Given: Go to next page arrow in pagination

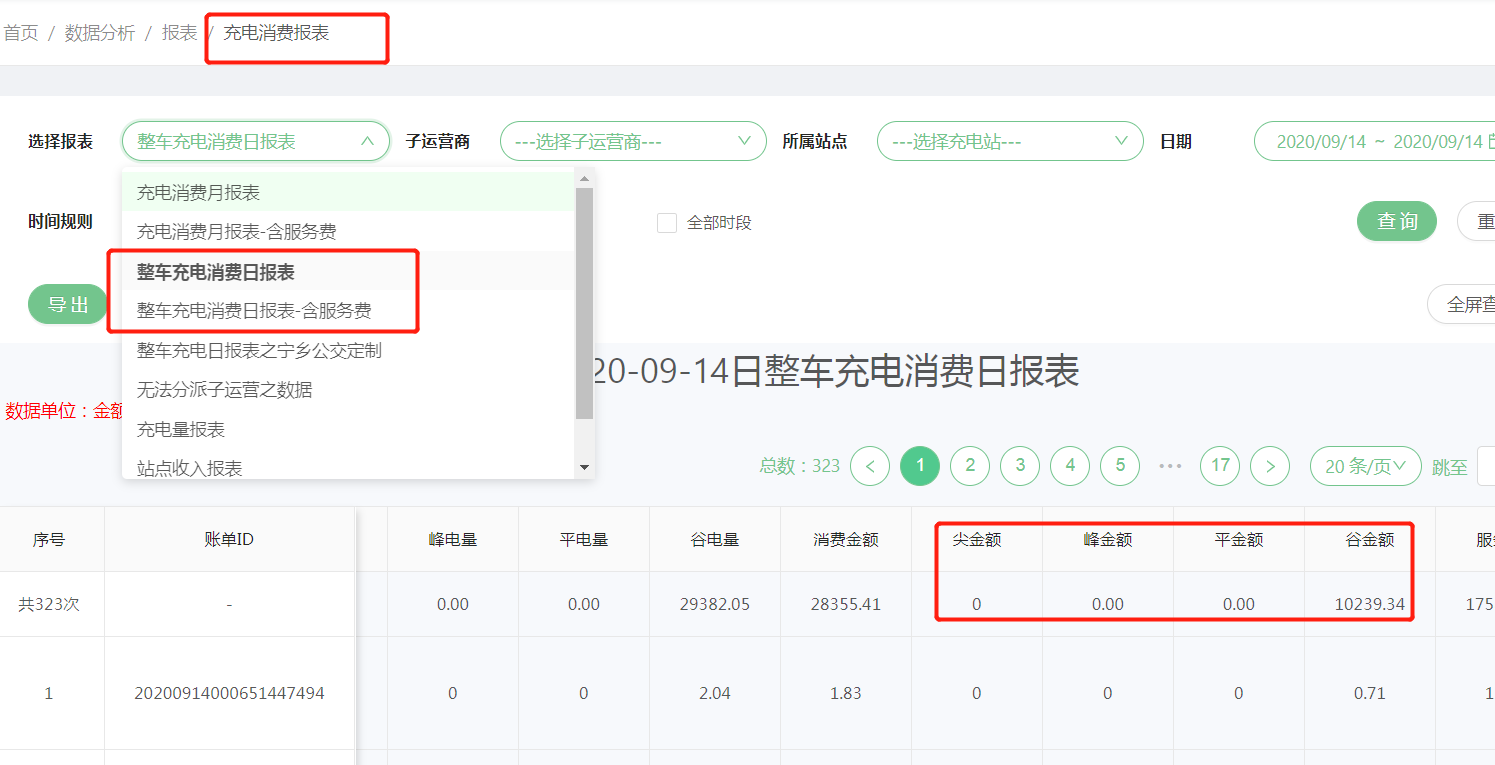Looking at the screenshot, I should coord(1270,466).
